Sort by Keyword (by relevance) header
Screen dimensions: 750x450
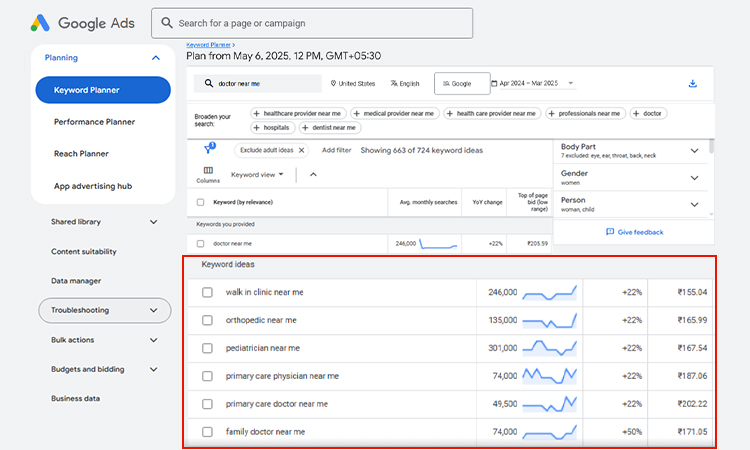[x=243, y=202]
